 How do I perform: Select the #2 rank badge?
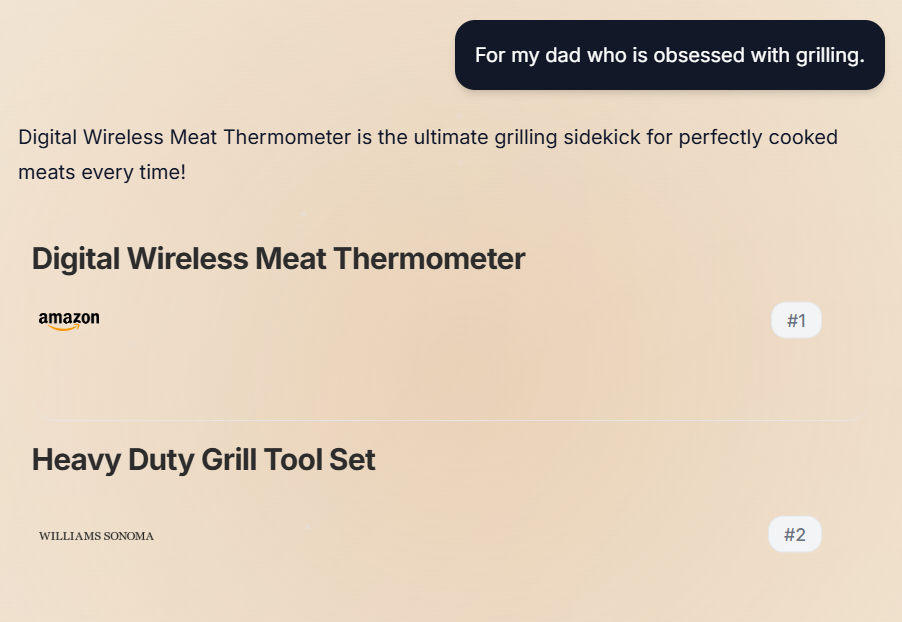click(795, 534)
